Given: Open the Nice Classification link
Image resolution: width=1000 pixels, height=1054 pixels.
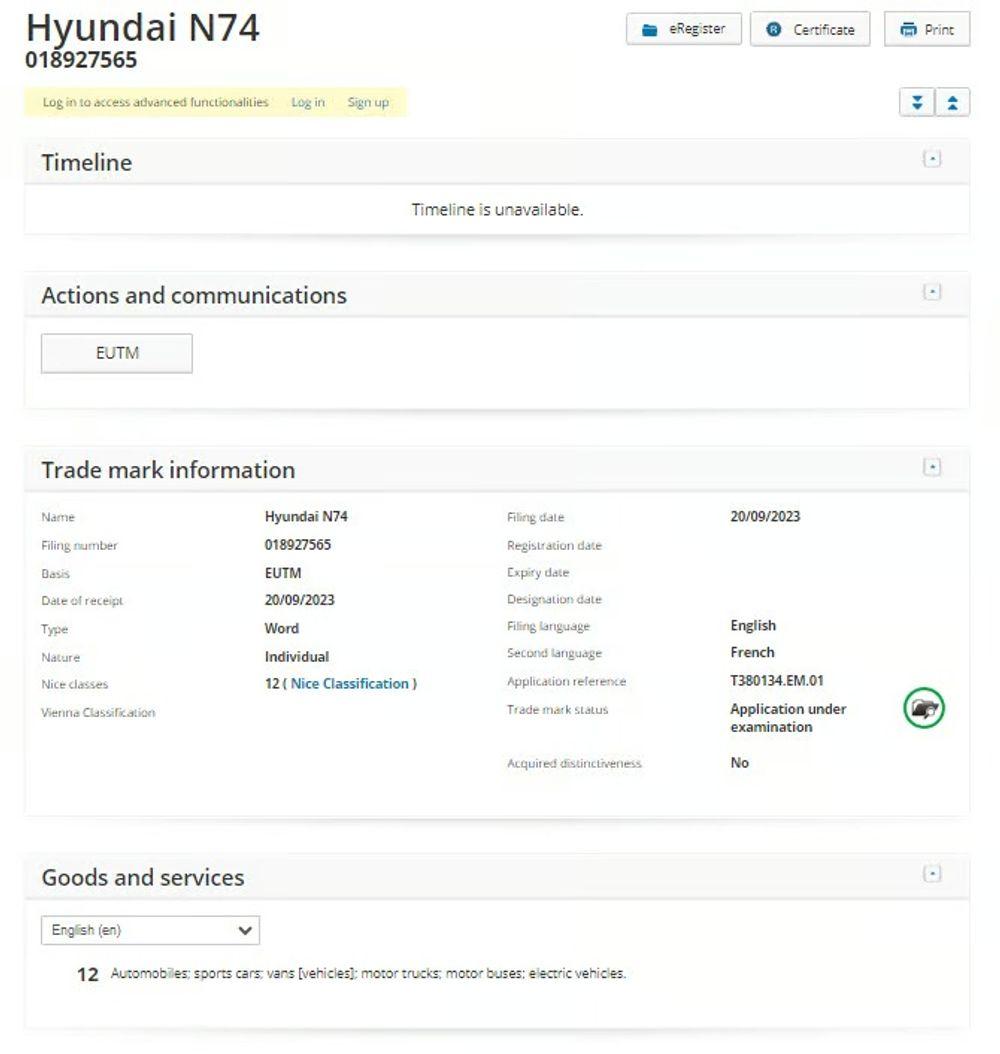Looking at the screenshot, I should [x=352, y=684].
